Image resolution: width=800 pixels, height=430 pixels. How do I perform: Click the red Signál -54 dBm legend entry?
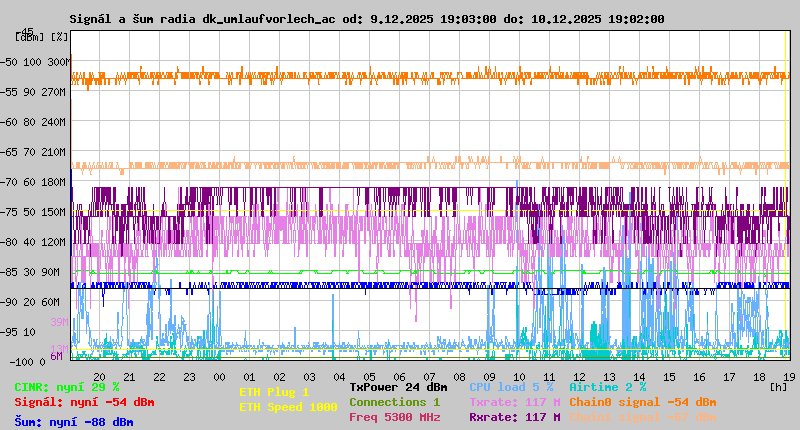(x=84, y=402)
